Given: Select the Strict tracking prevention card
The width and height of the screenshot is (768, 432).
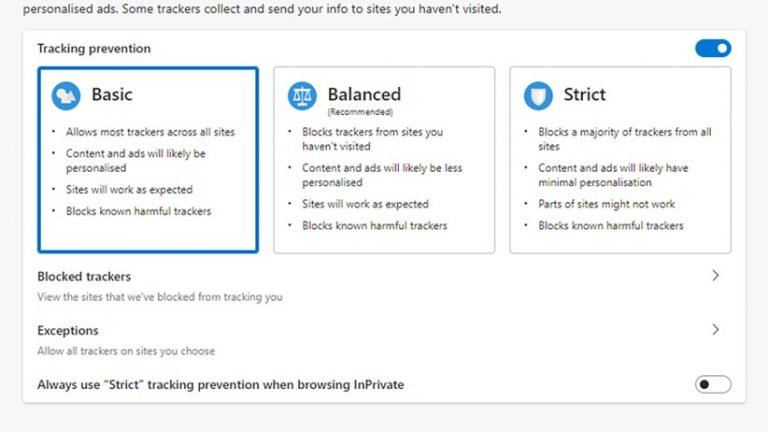Looking at the screenshot, I should 620,160.
